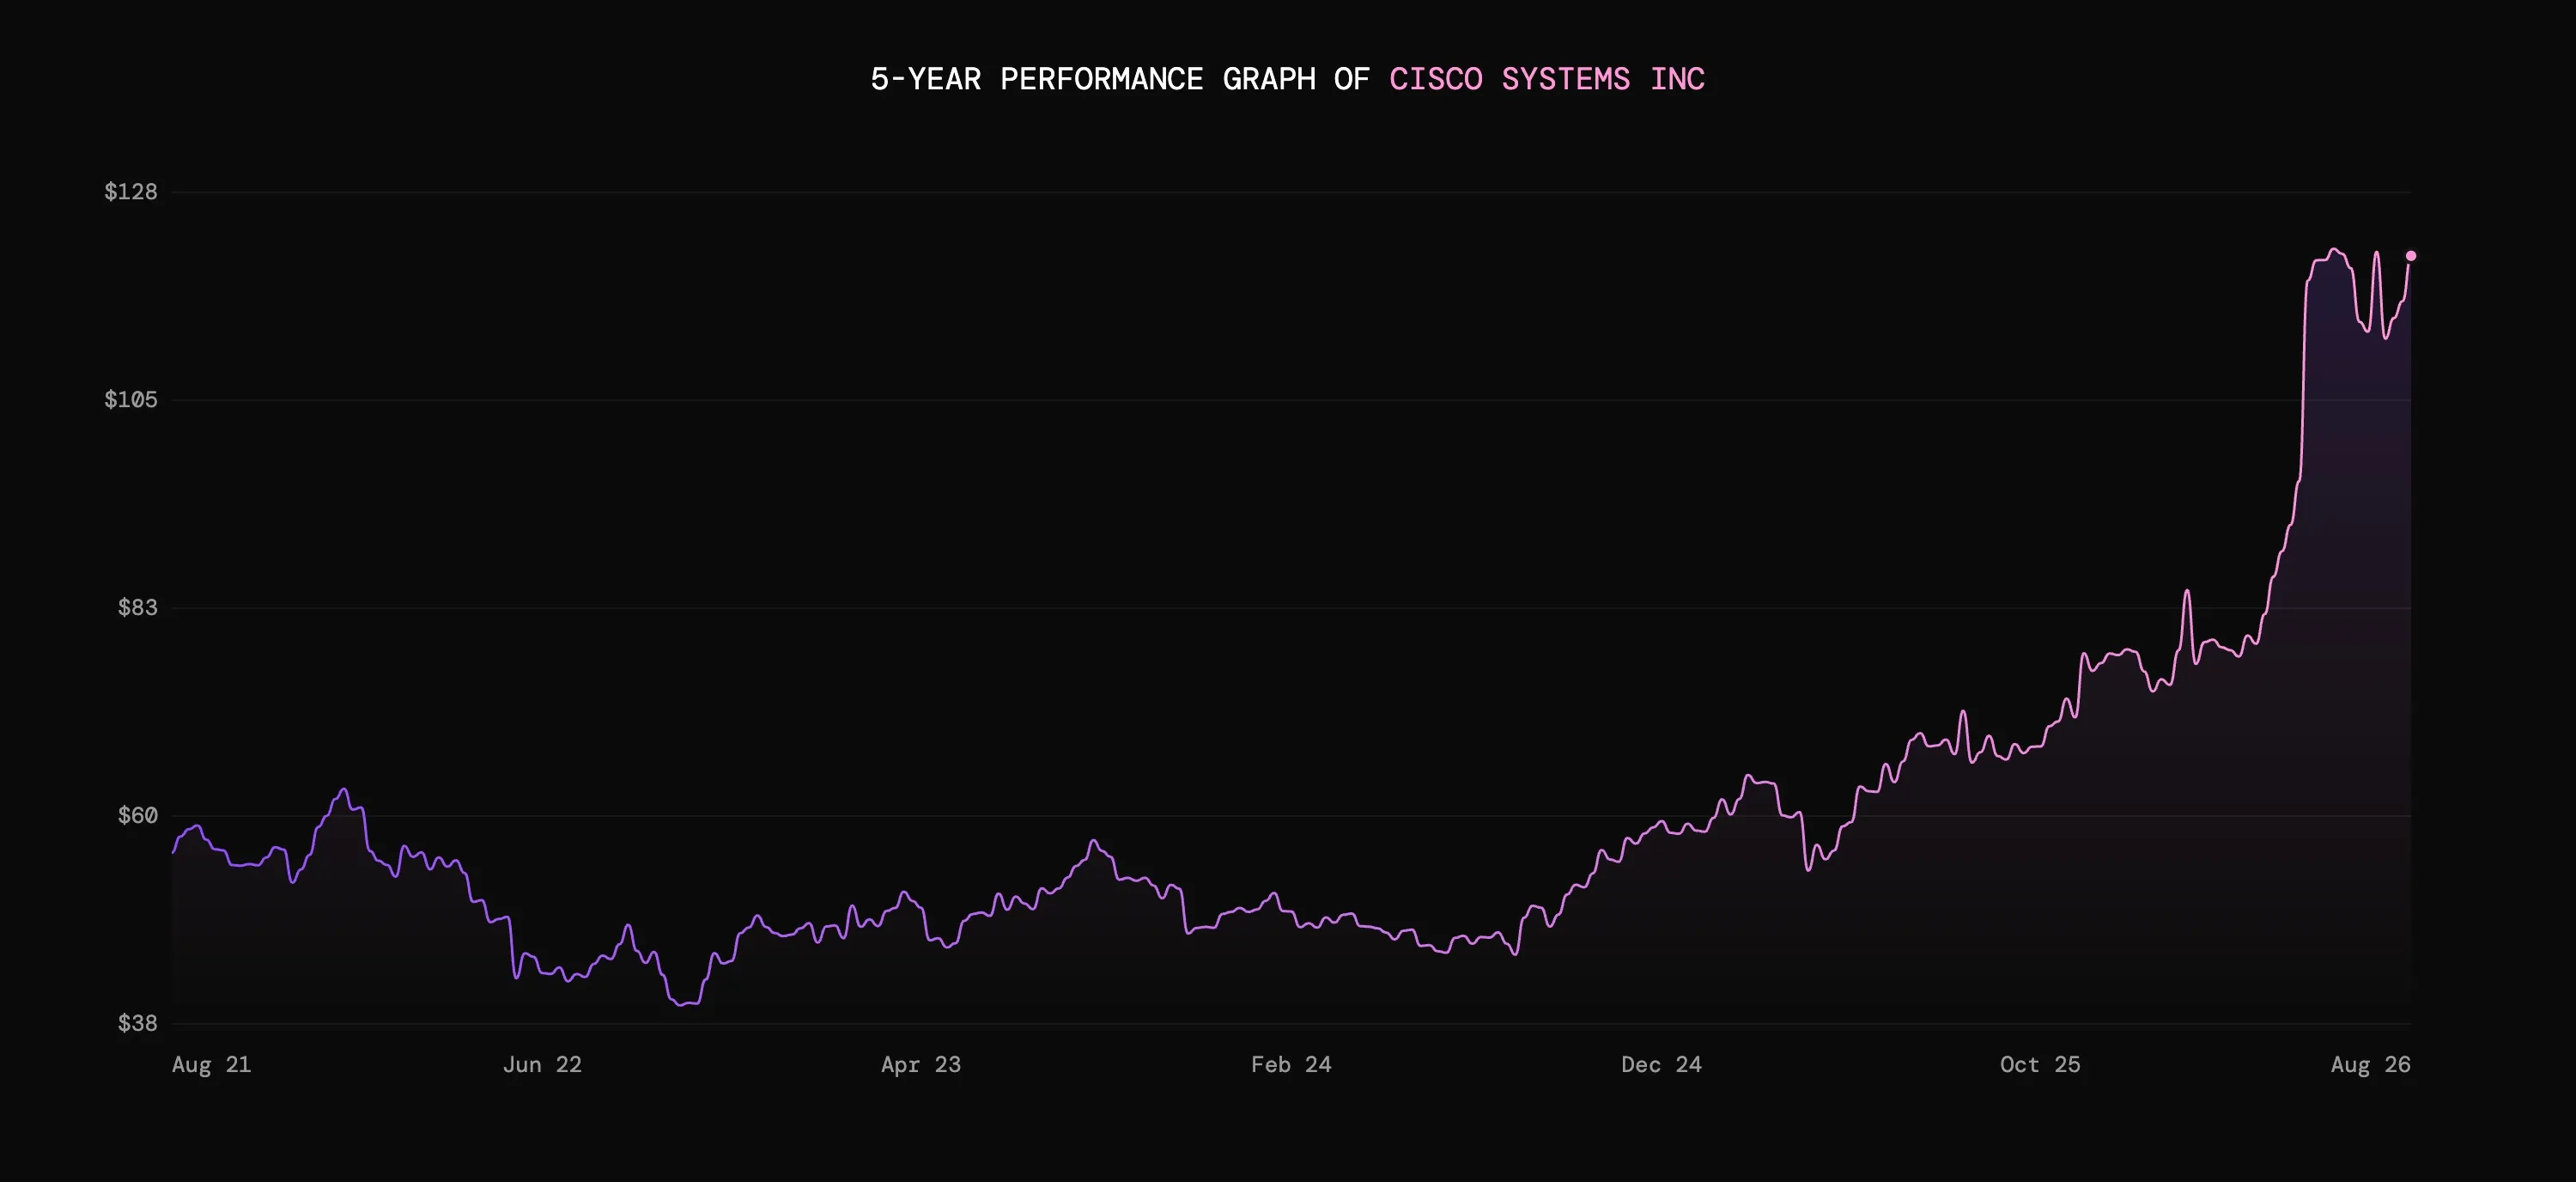
Task: Select the 5-YEAR PERFORMANCE GRAPH OF heading
Action: [1120, 79]
